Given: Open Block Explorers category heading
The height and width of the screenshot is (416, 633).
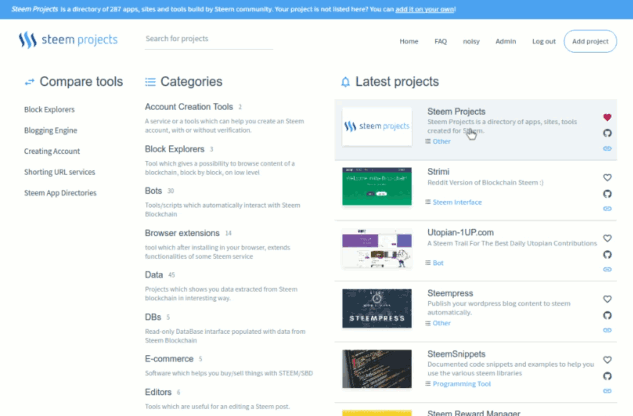Looking at the screenshot, I should (x=174, y=149).
